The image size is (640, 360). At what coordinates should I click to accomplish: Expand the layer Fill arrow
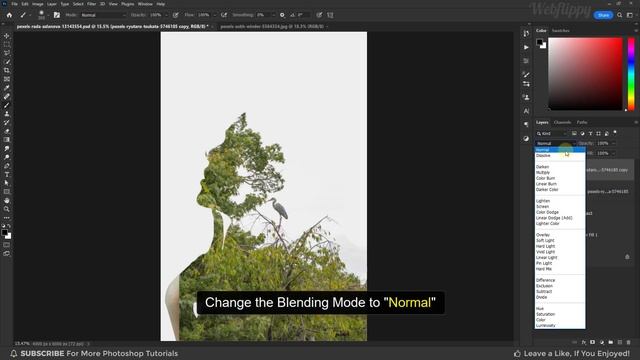coord(613,153)
